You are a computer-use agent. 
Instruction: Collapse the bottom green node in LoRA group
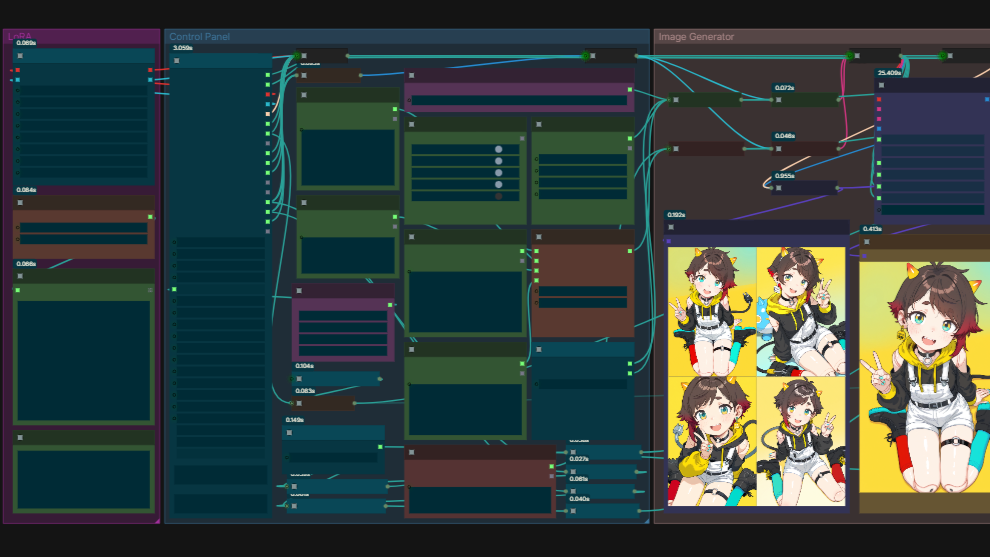(x=20, y=437)
